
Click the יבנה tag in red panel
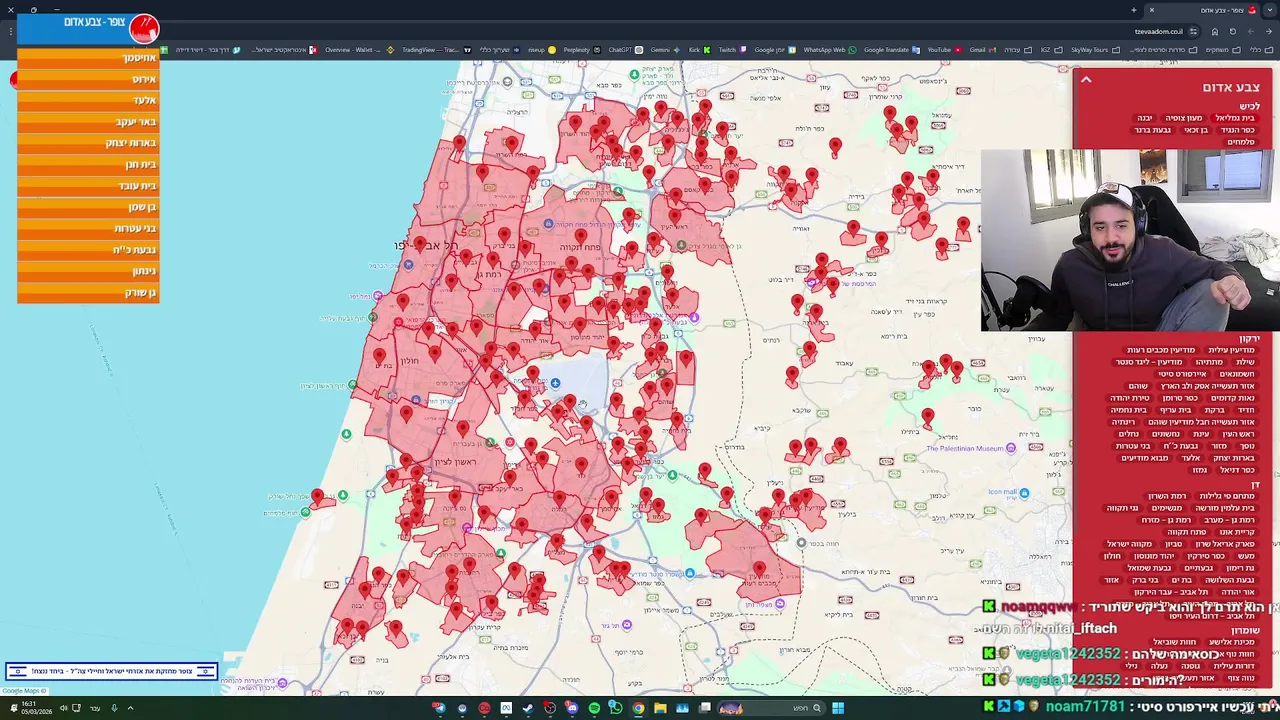(1145, 118)
